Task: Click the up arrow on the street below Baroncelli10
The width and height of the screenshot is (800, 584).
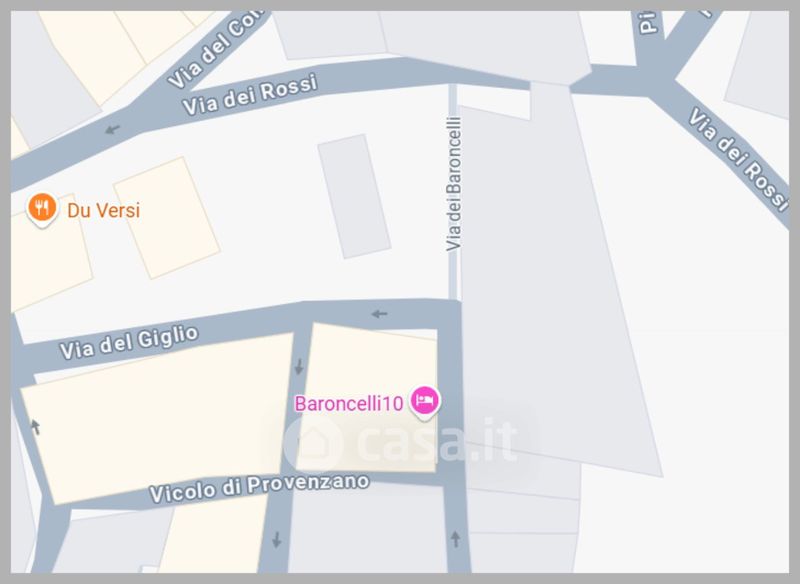Action: (456, 539)
